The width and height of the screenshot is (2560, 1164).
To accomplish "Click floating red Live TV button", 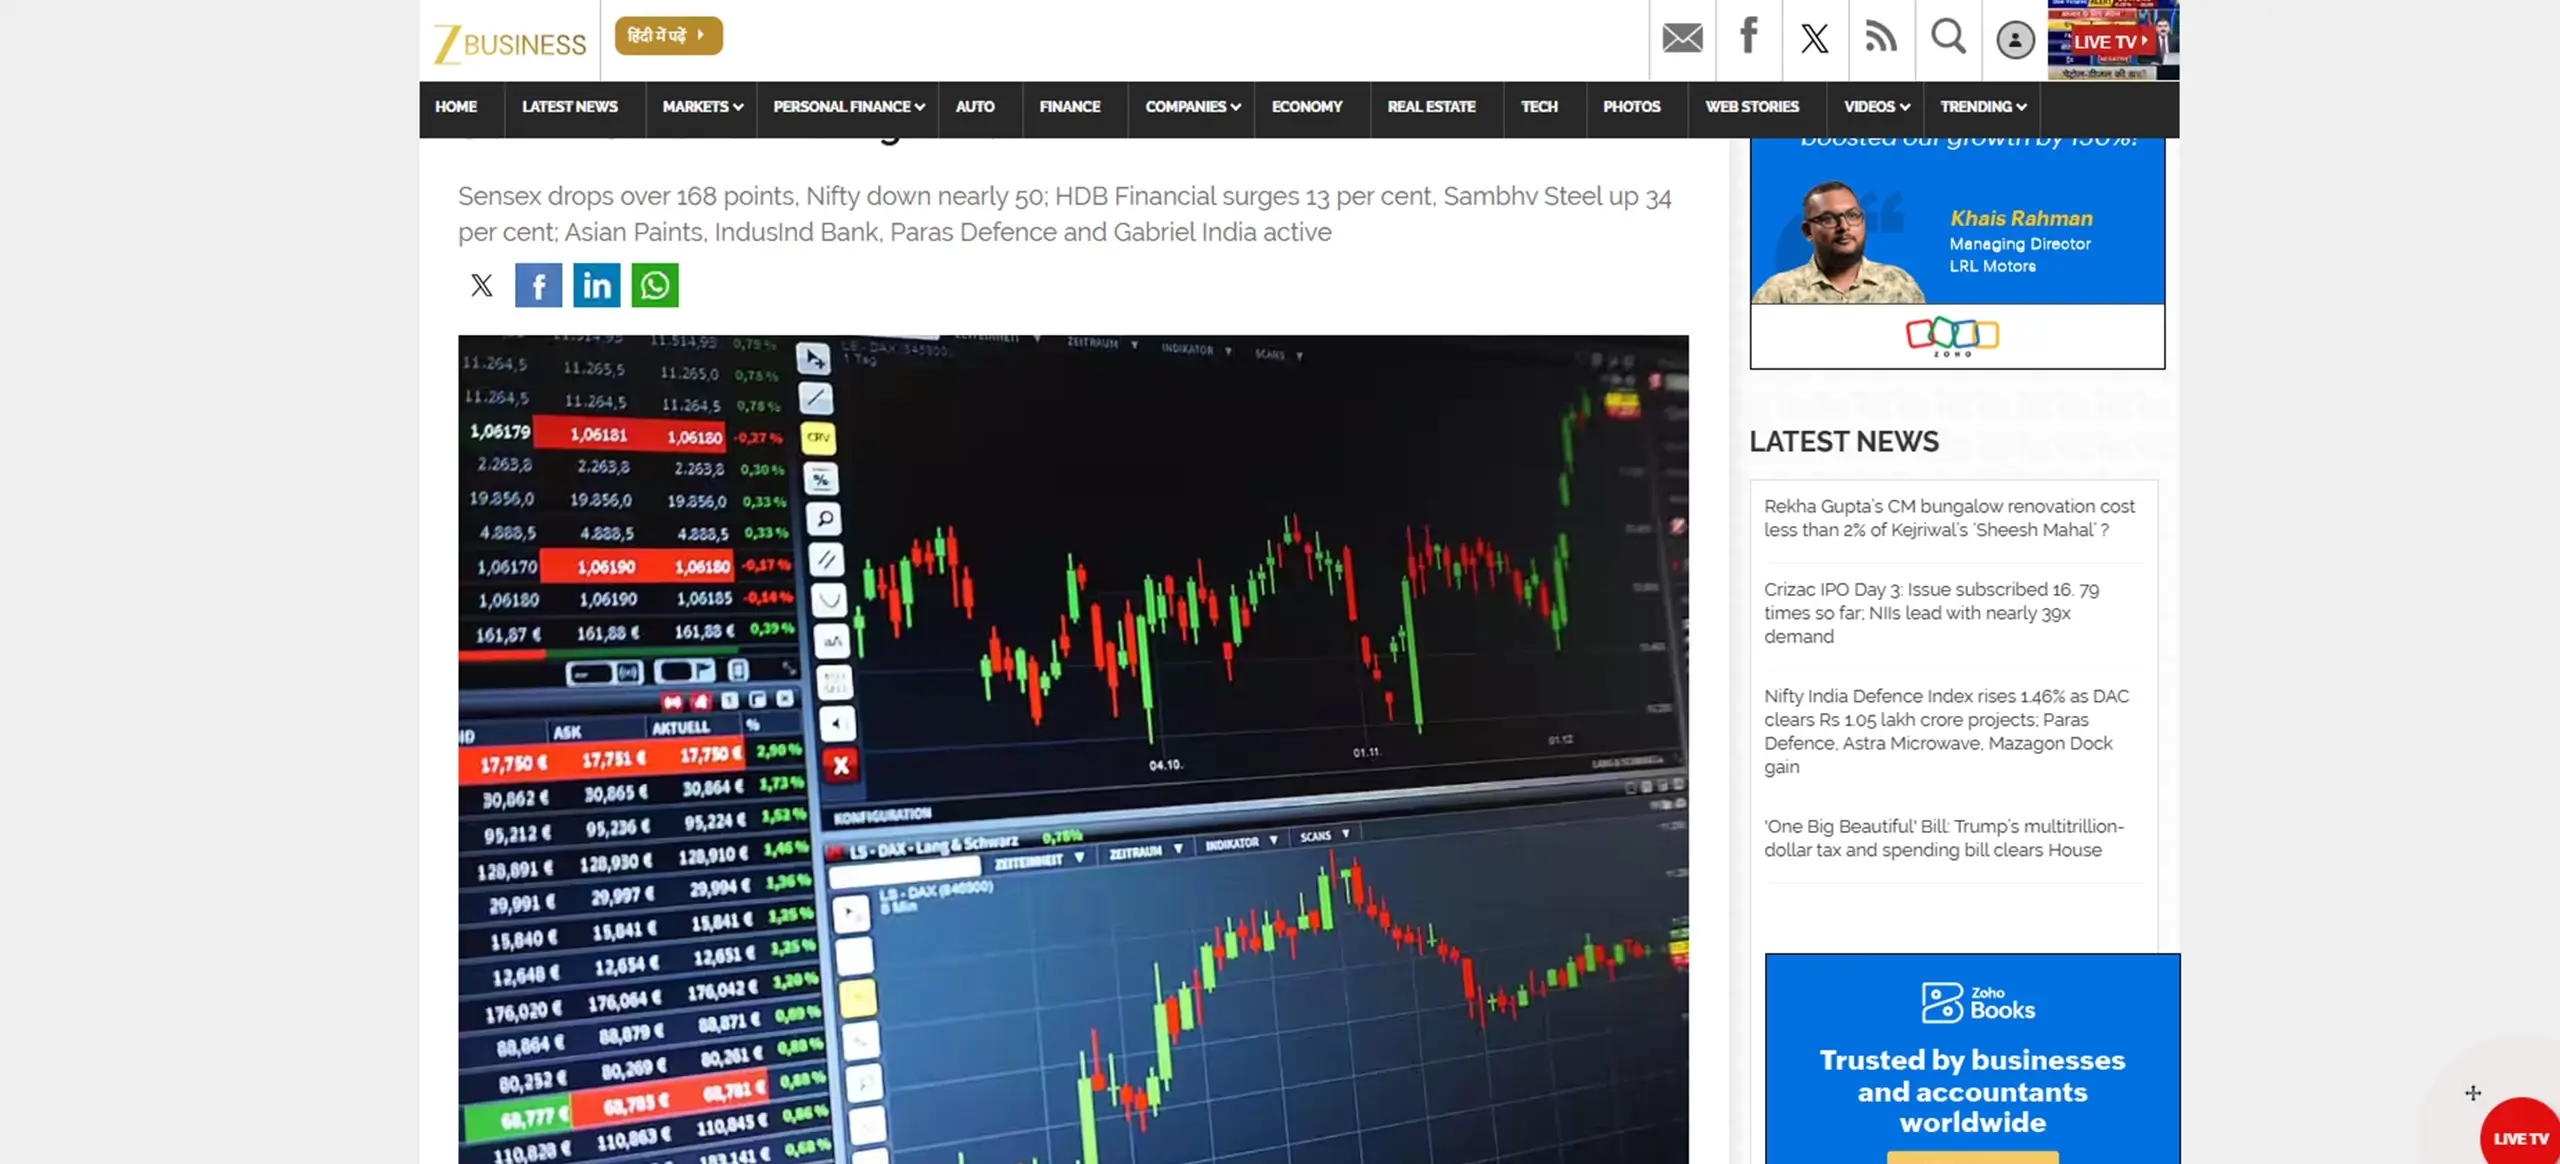I will (x=2520, y=1137).
